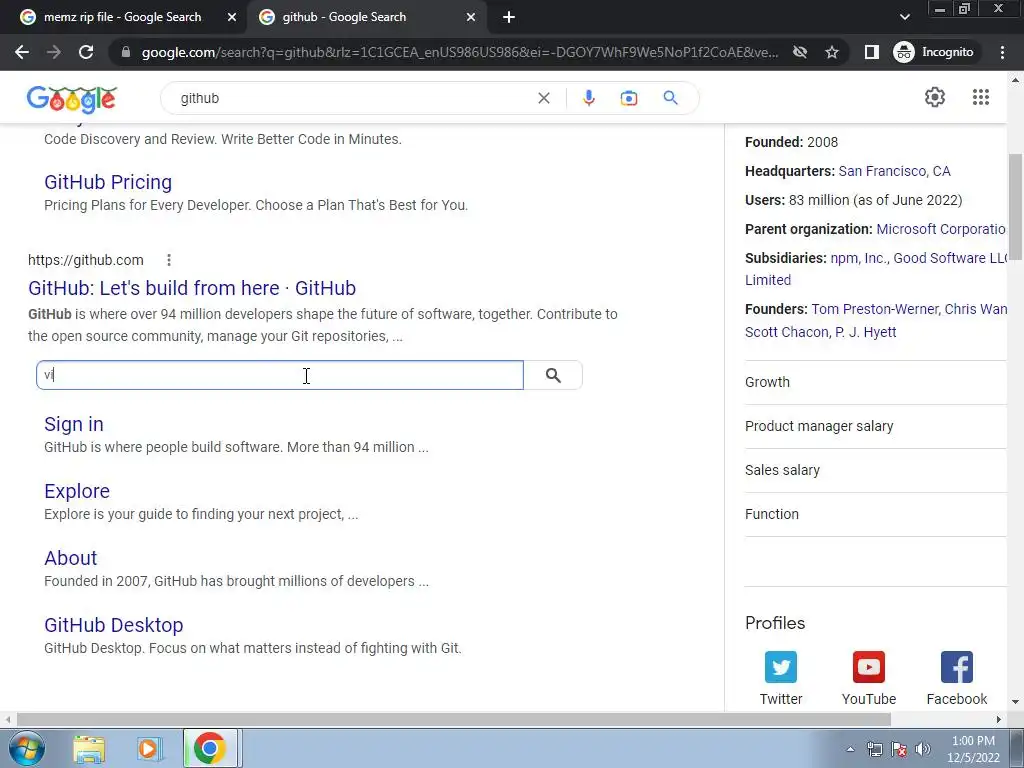
Task: Open the GitHub: Let's build from here result
Action: click(x=192, y=288)
